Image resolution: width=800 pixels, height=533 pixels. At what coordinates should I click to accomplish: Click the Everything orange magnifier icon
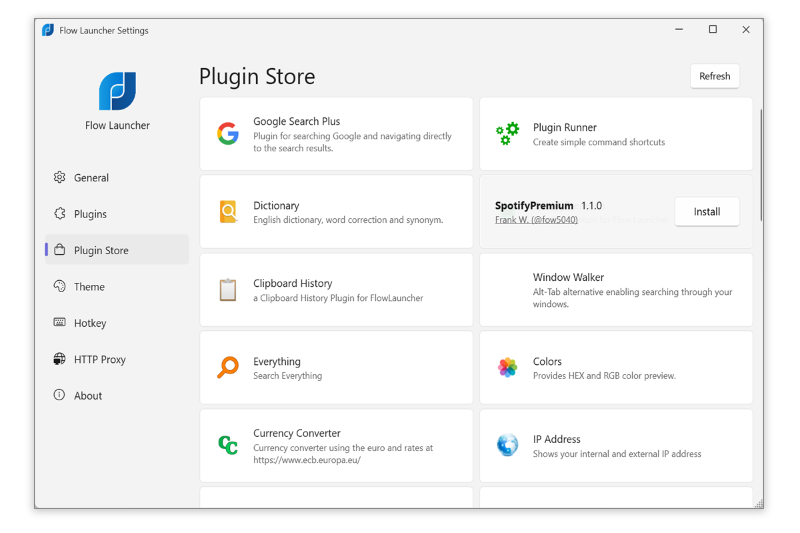pyautogui.click(x=228, y=367)
